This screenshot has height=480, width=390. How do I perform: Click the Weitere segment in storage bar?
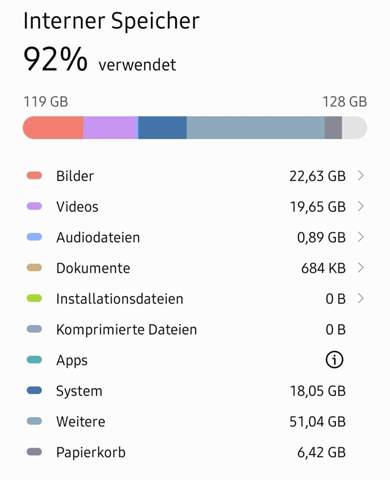click(255, 128)
